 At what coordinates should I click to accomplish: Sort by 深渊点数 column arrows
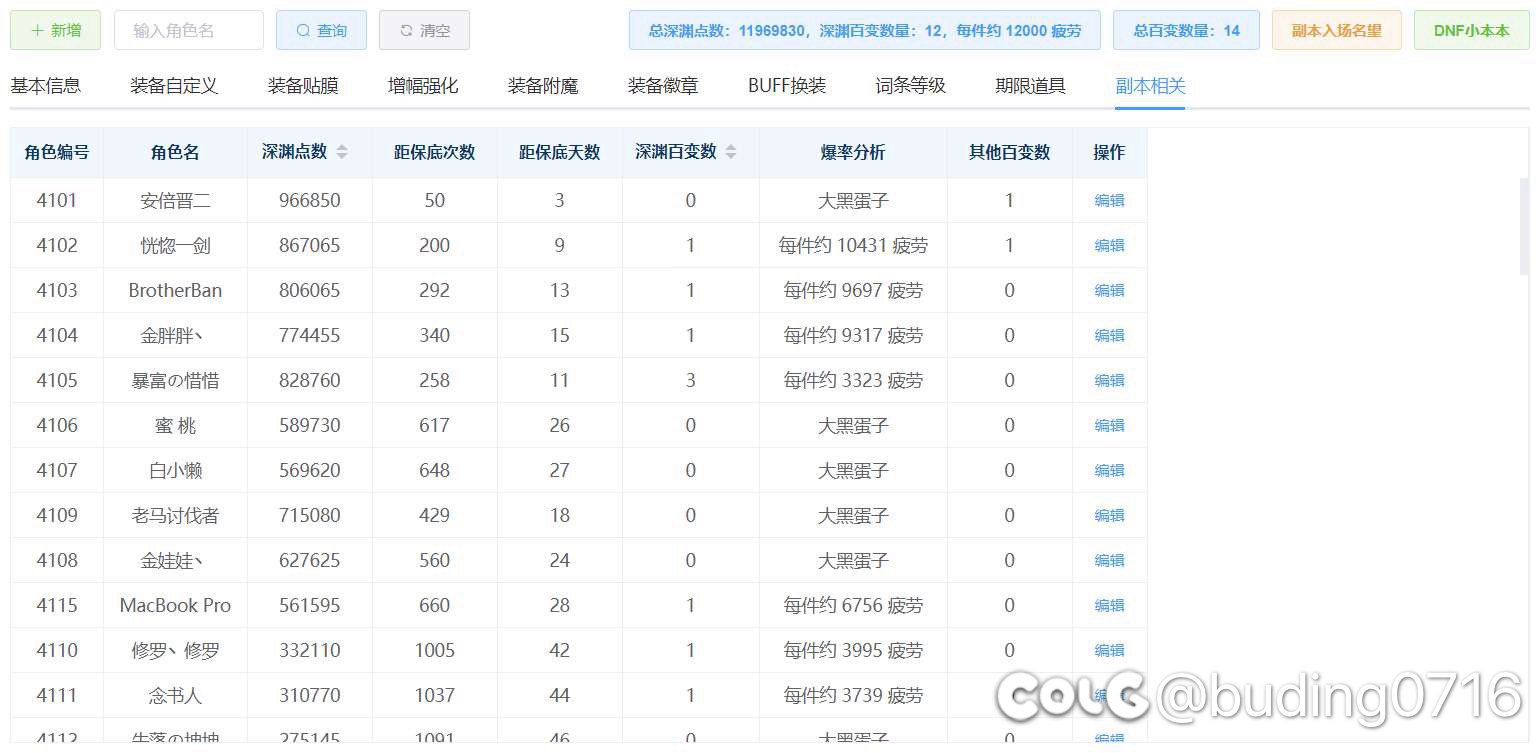click(342, 152)
